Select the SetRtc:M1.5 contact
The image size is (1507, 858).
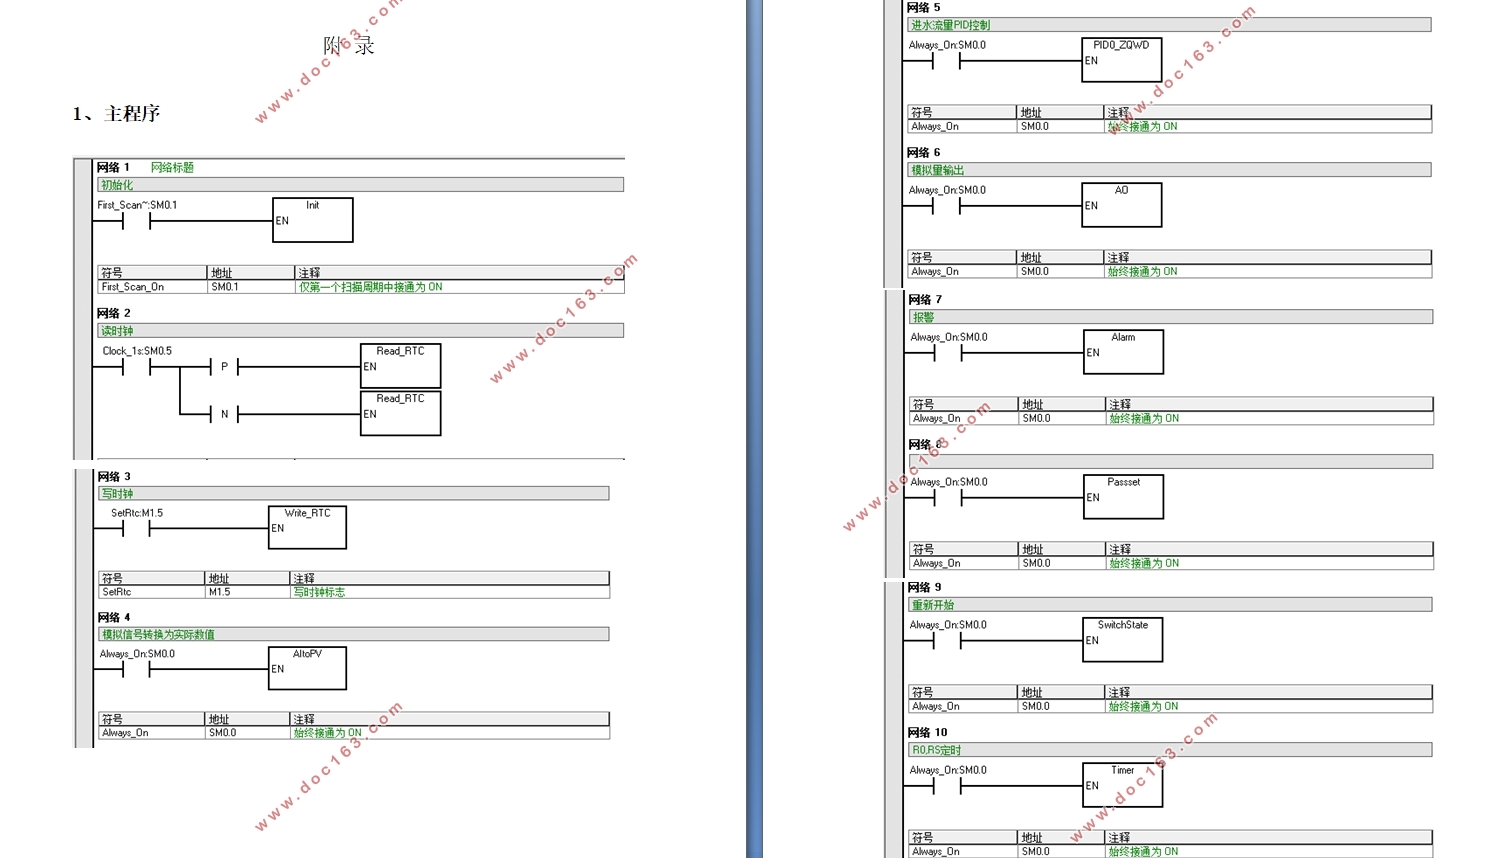click(x=136, y=529)
